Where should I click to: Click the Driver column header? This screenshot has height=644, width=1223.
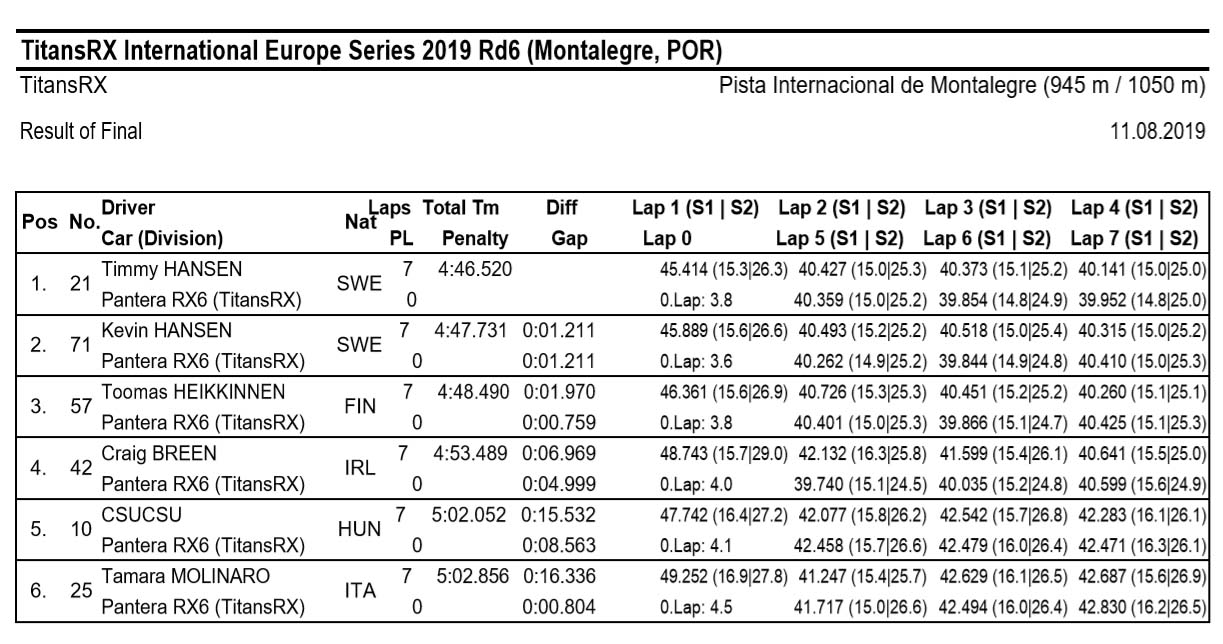(x=128, y=209)
